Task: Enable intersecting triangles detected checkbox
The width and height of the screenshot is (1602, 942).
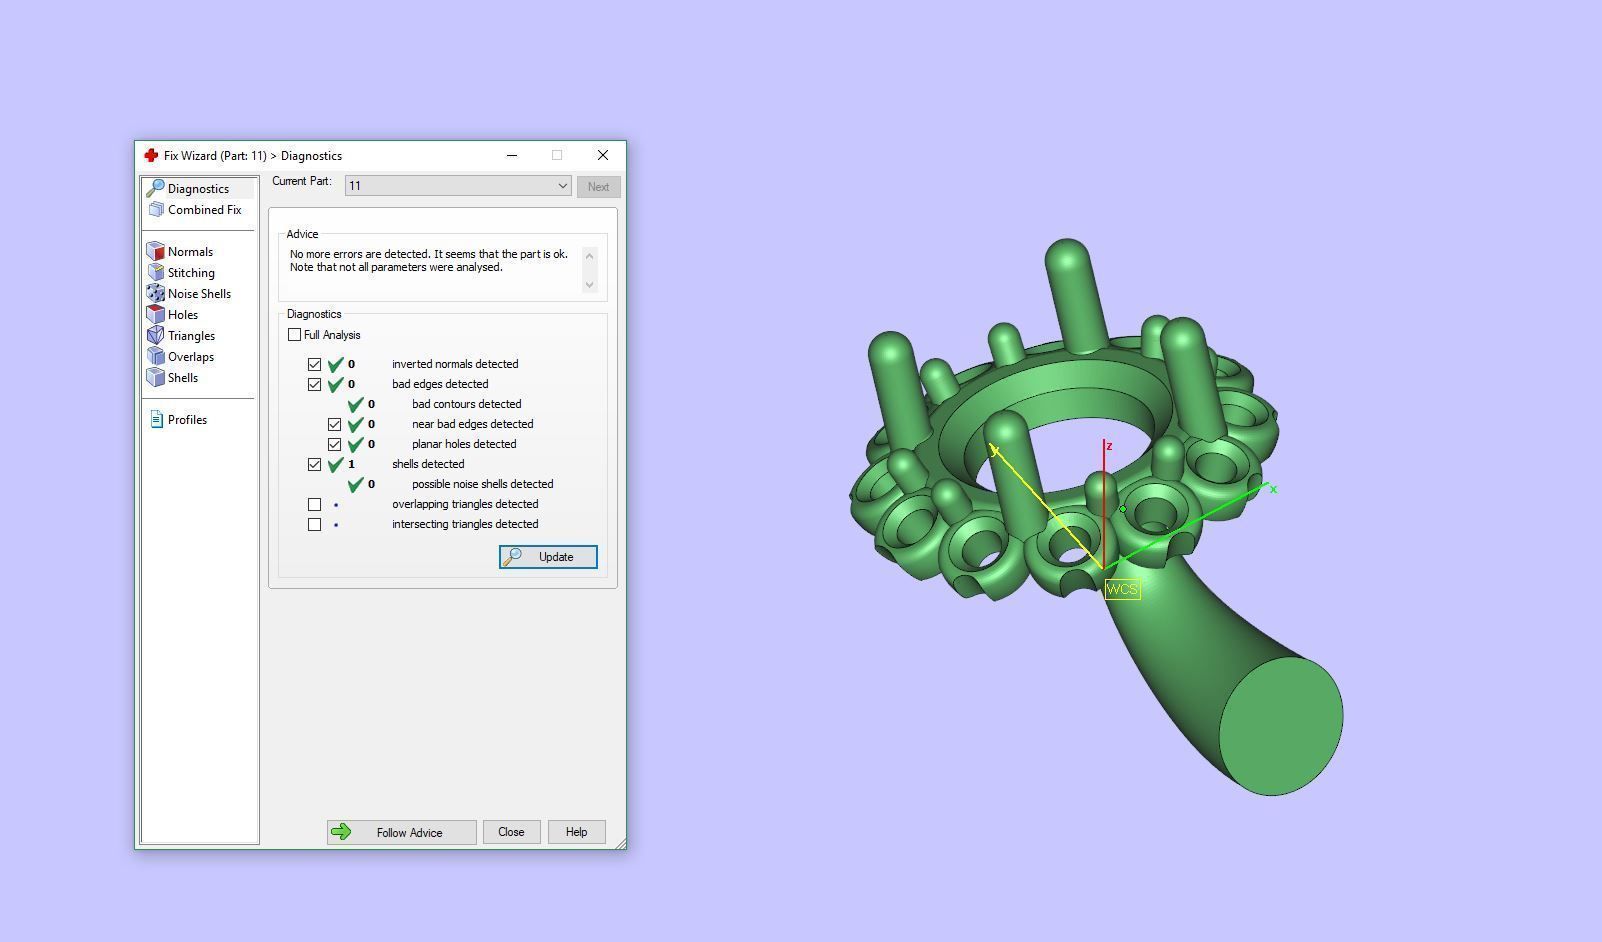Action: tap(315, 525)
